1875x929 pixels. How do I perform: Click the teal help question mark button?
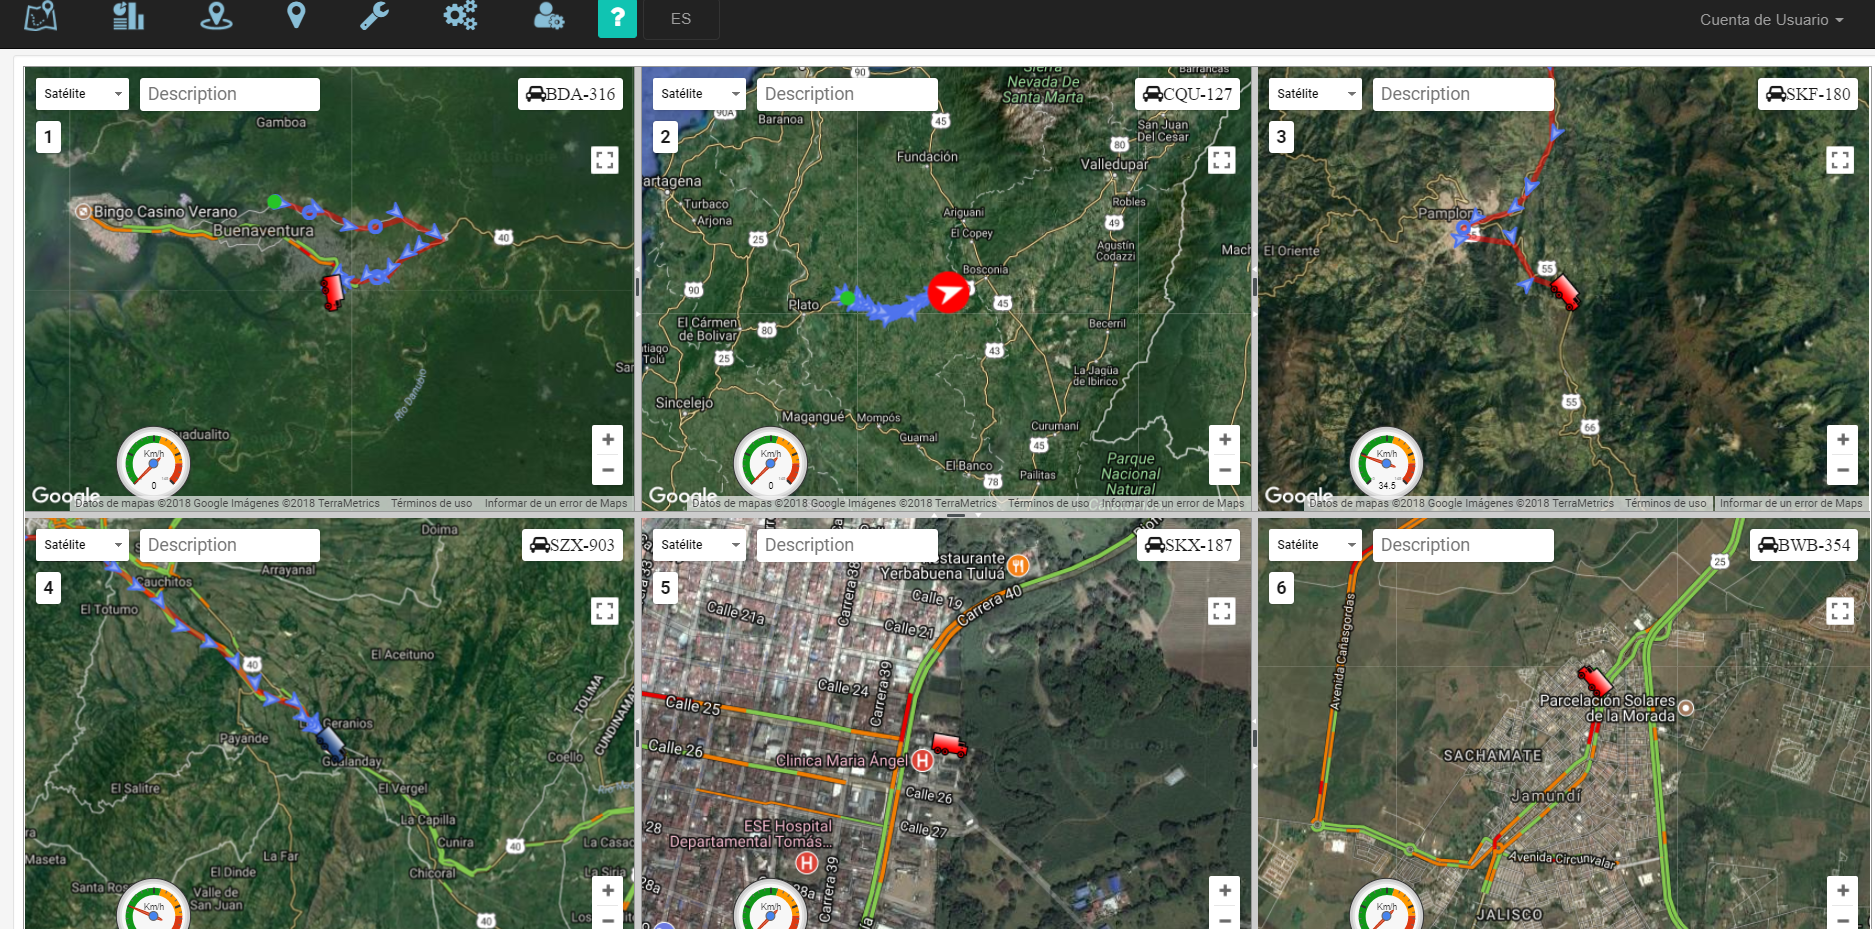pos(617,18)
